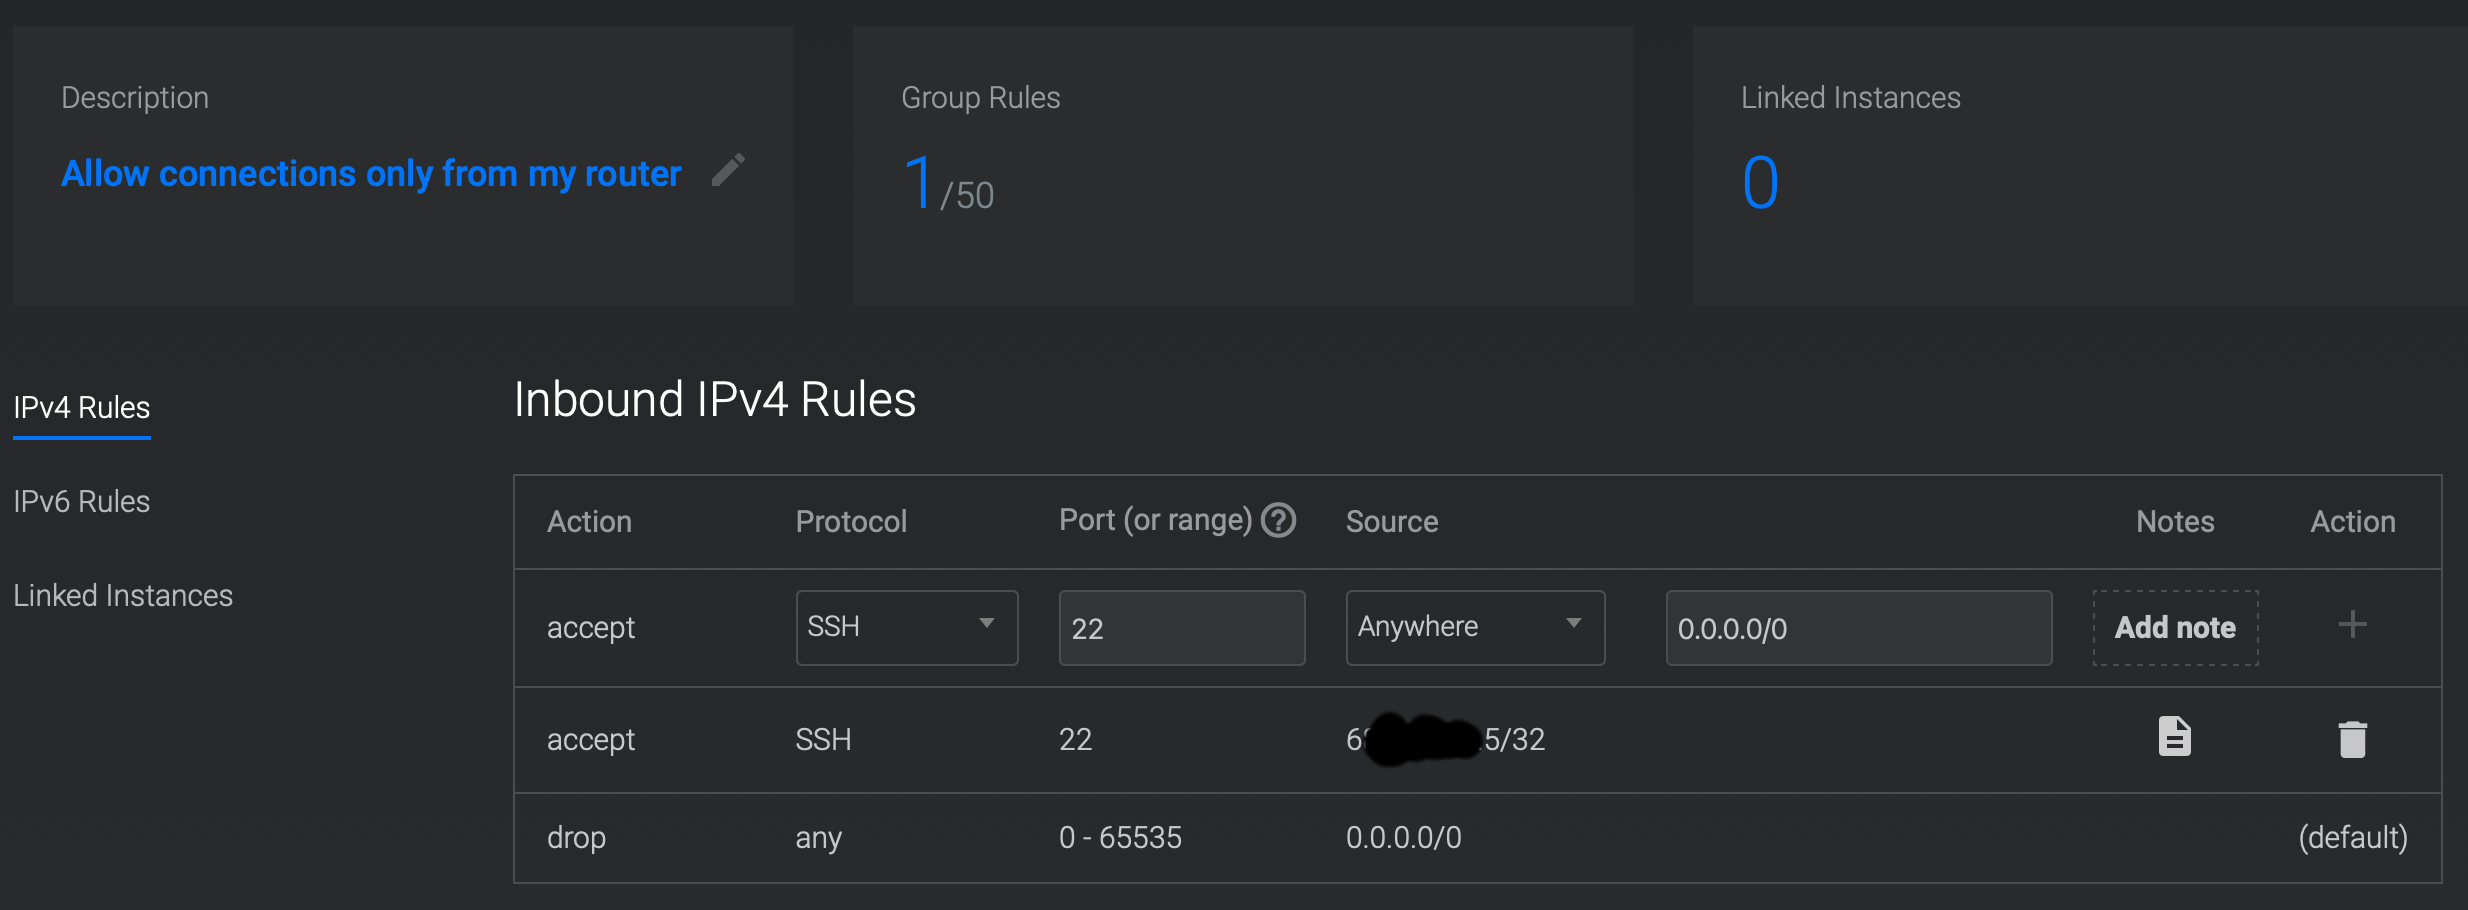
Task: Click the source address field showing 0.0.0.0/0
Action: pyautogui.click(x=1858, y=628)
